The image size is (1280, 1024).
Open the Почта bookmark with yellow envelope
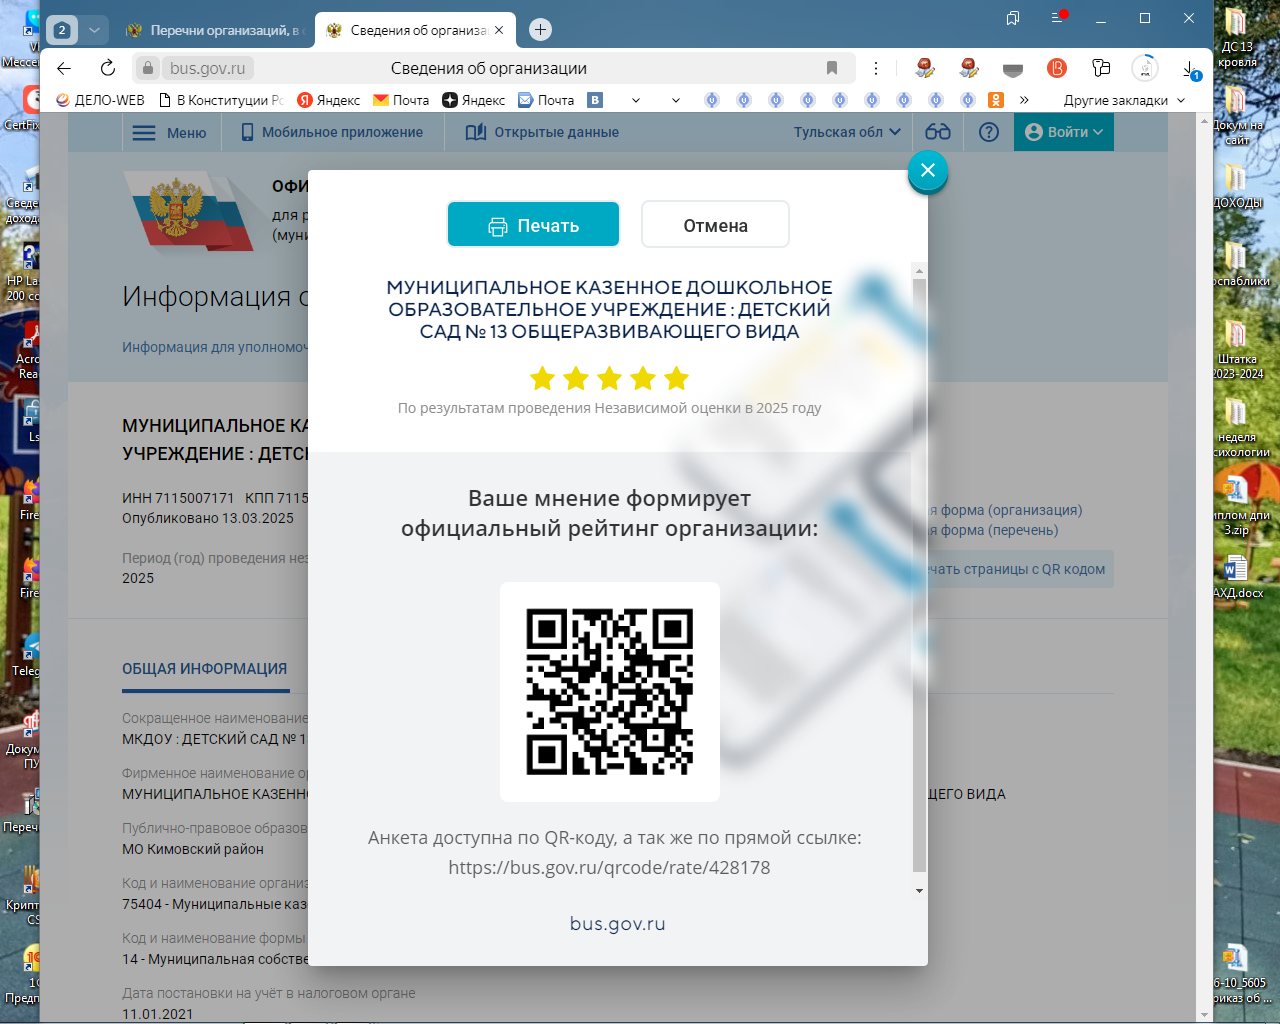pyautogui.click(x=401, y=100)
